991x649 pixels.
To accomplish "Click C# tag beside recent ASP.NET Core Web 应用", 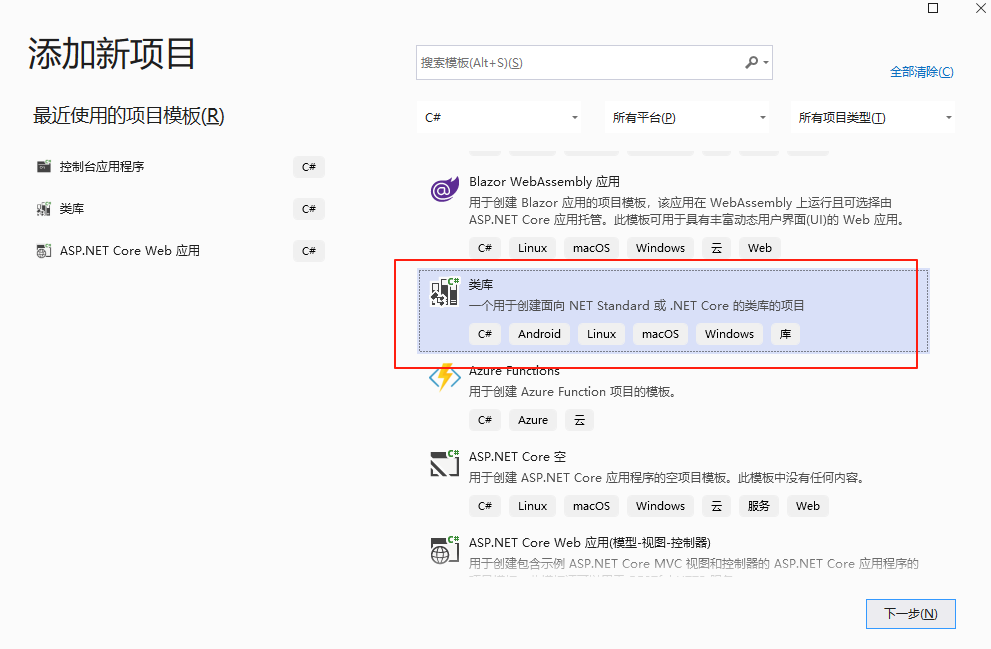I will point(308,251).
